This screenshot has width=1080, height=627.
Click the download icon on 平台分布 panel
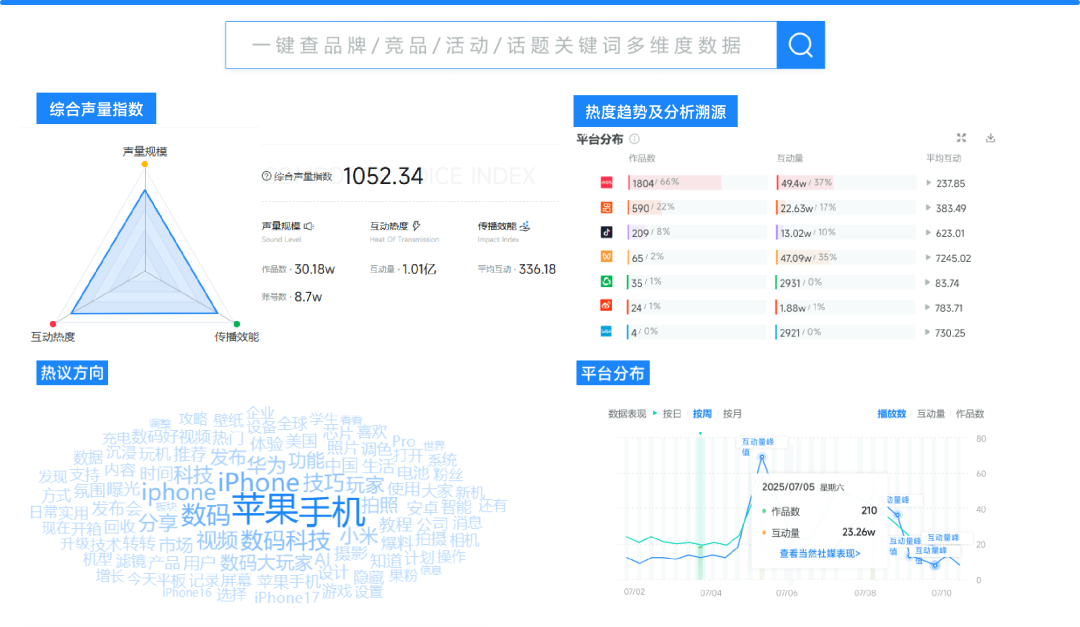click(991, 138)
